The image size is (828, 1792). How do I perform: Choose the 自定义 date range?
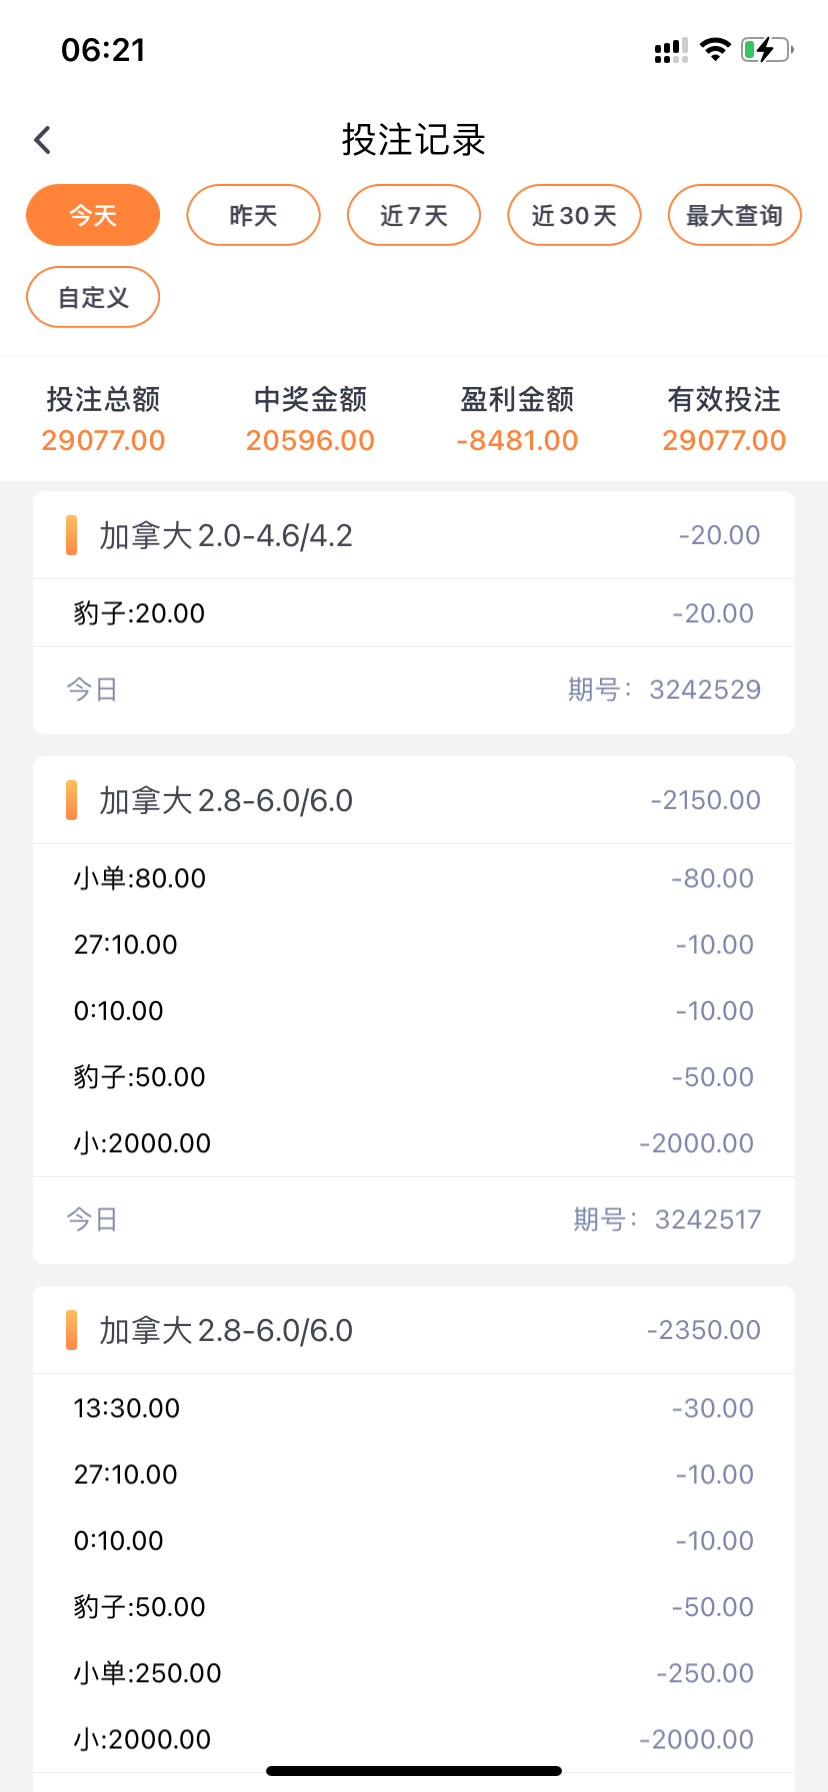93,297
